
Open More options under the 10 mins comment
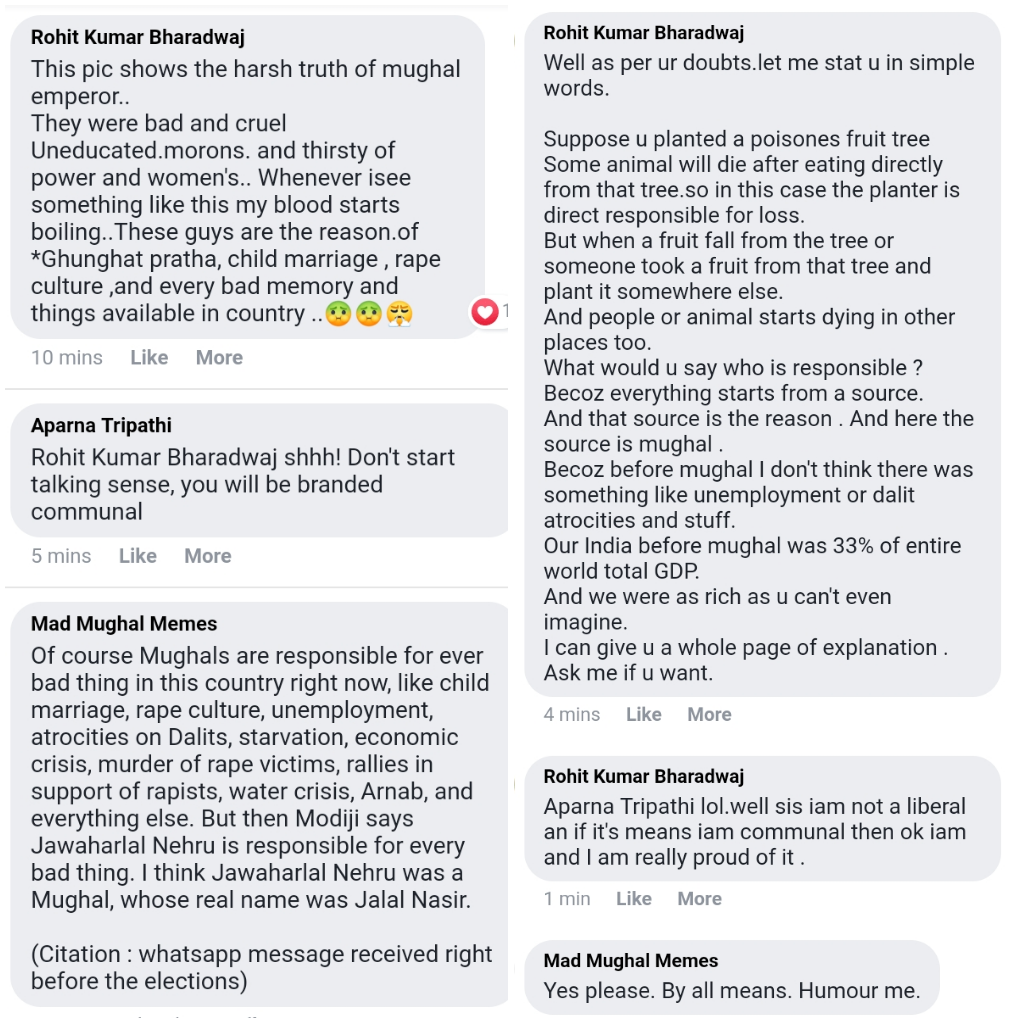[x=219, y=357]
